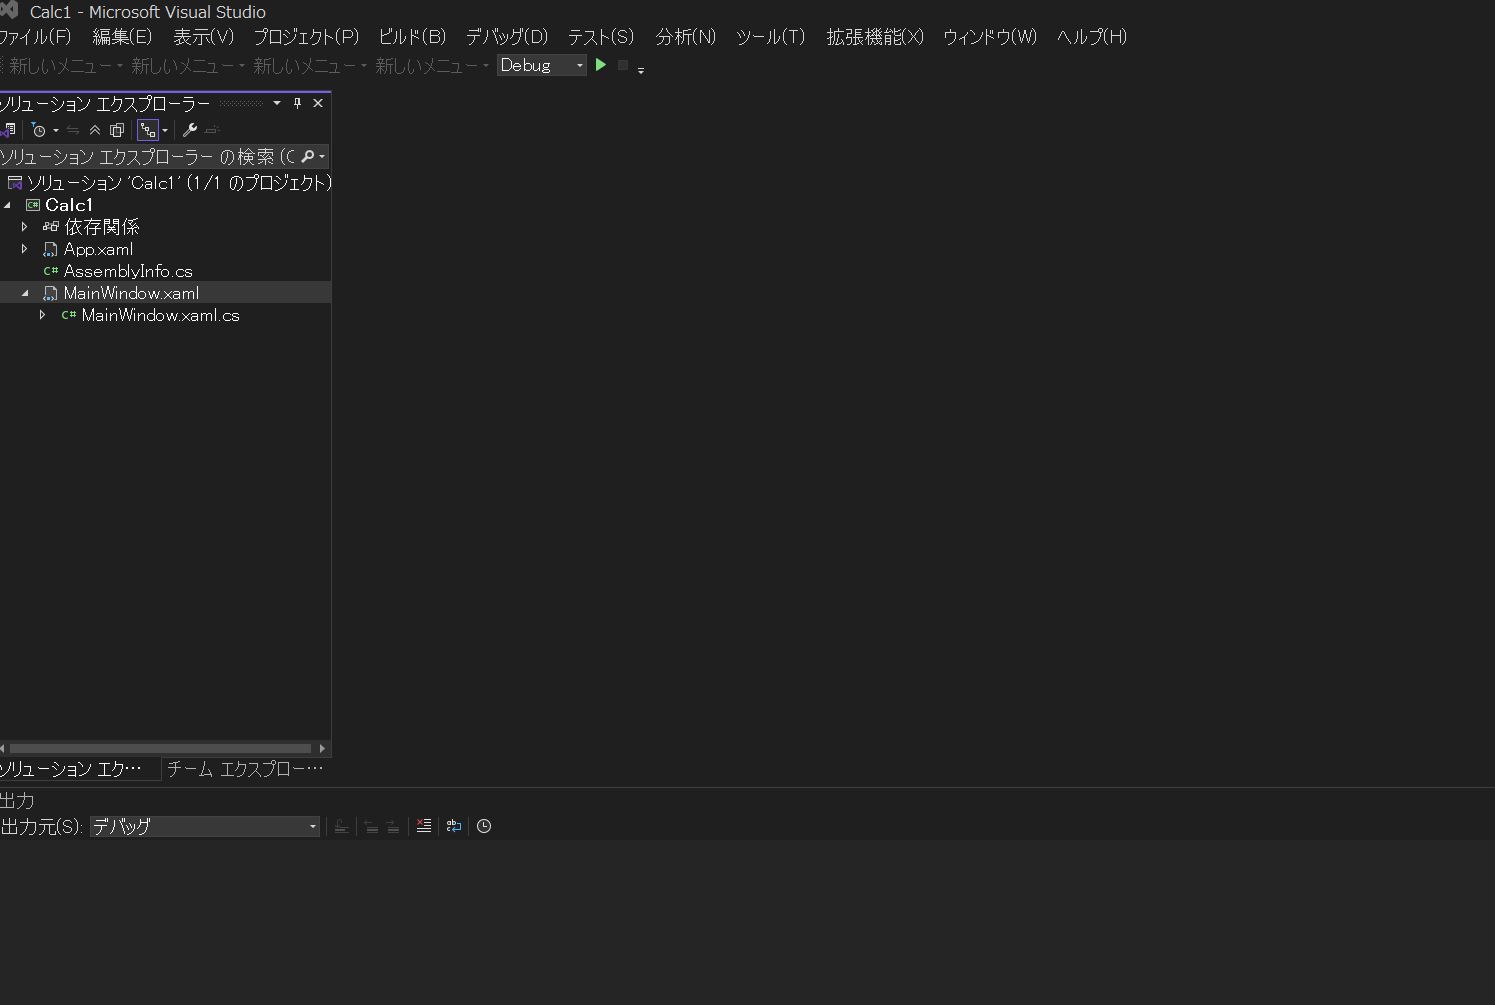Close the Solution Explorer panel
The image size is (1495, 1005).
318,103
